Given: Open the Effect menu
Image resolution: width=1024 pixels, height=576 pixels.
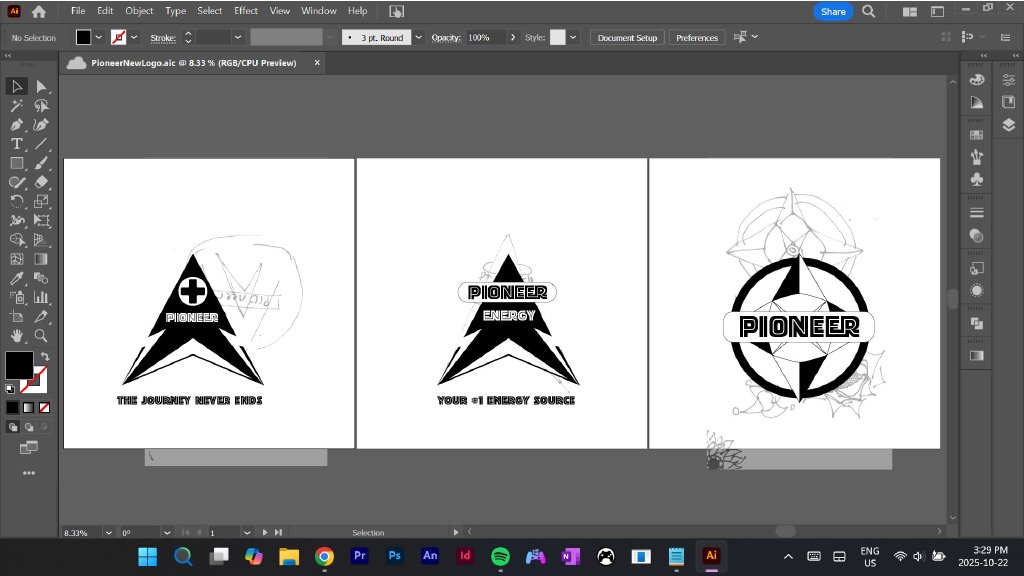Looking at the screenshot, I should coord(246,10).
